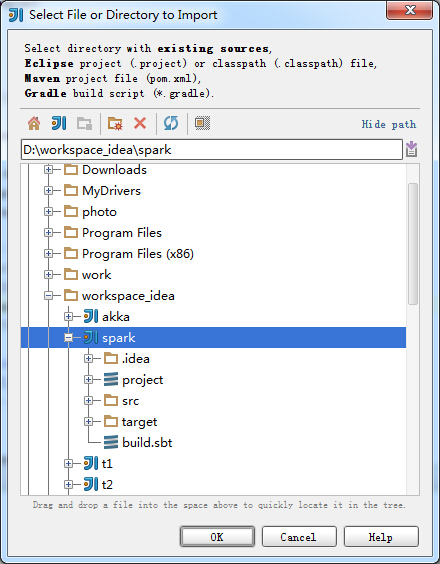Go to the home directory icon
The width and height of the screenshot is (440, 564).
point(34,124)
